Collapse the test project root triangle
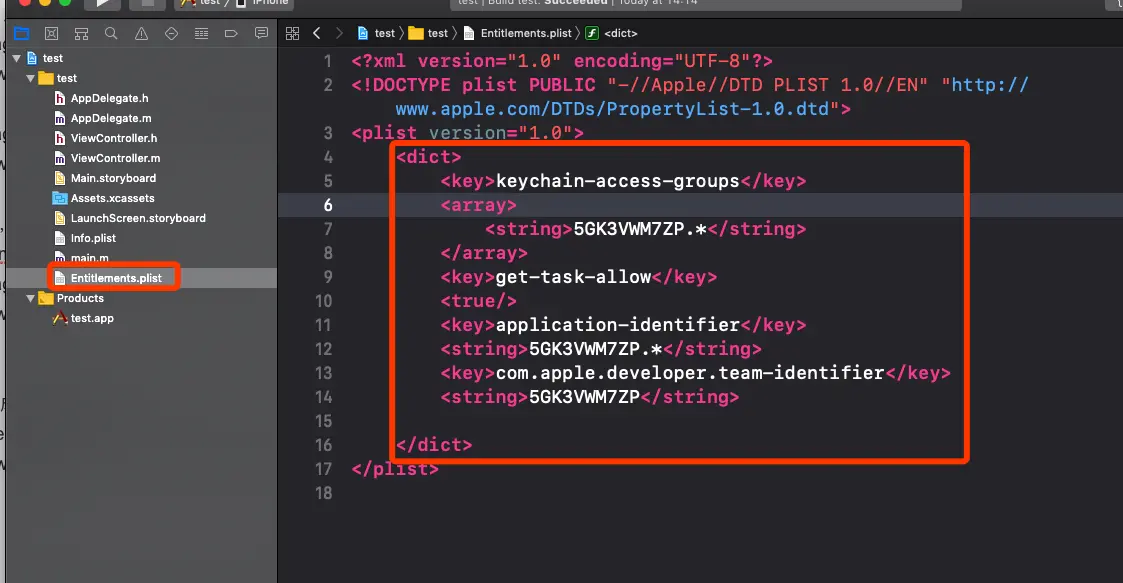The height and width of the screenshot is (583, 1123). tap(16, 58)
